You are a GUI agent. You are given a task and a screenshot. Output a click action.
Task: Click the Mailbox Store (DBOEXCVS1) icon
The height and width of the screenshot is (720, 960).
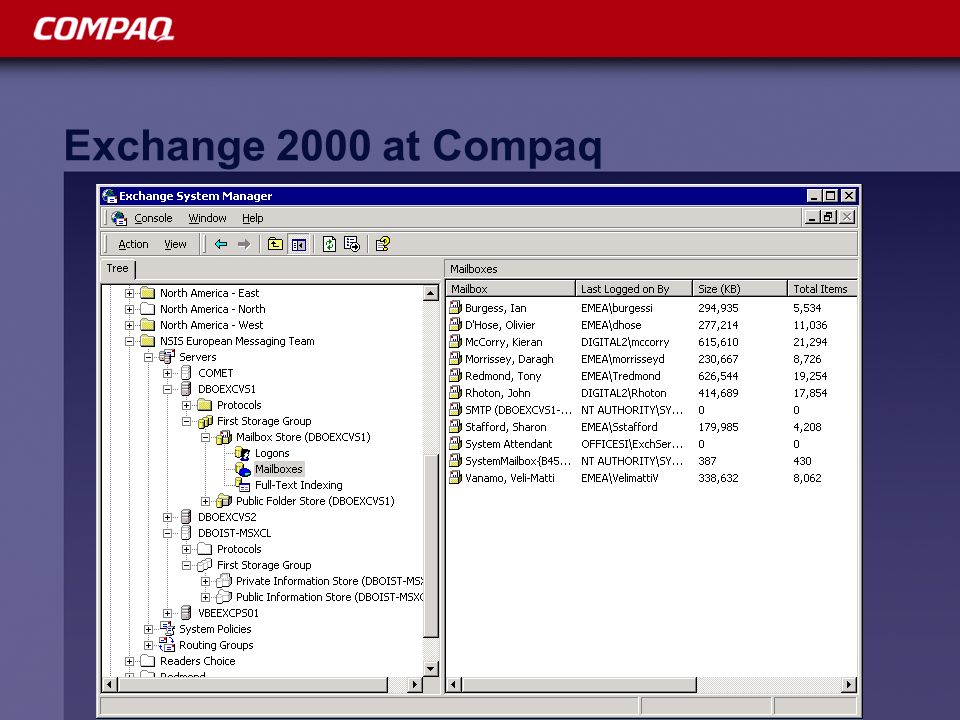tap(224, 437)
